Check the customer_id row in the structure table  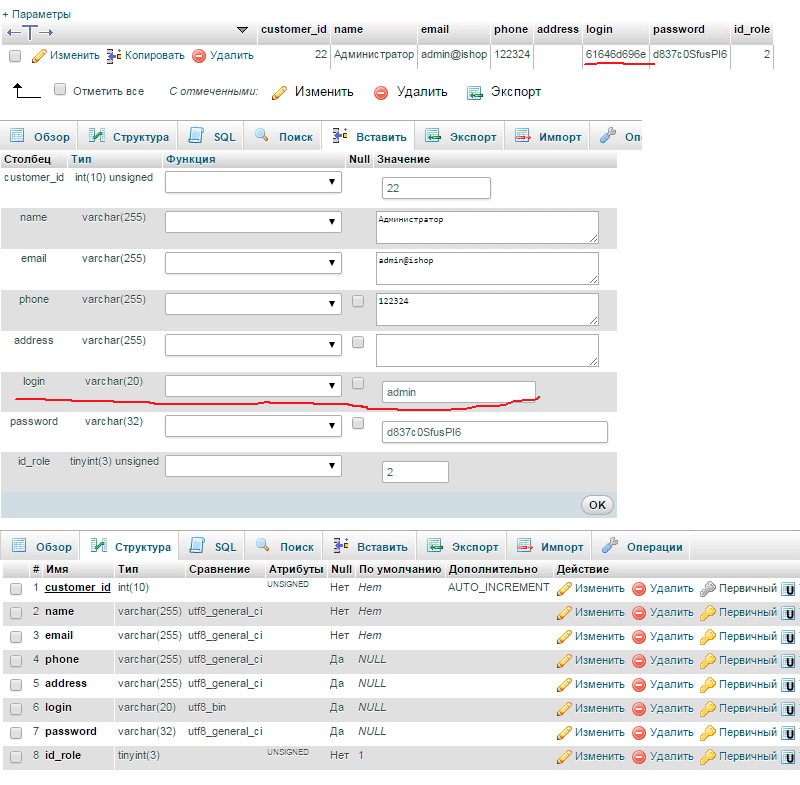(x=16, y=589)
